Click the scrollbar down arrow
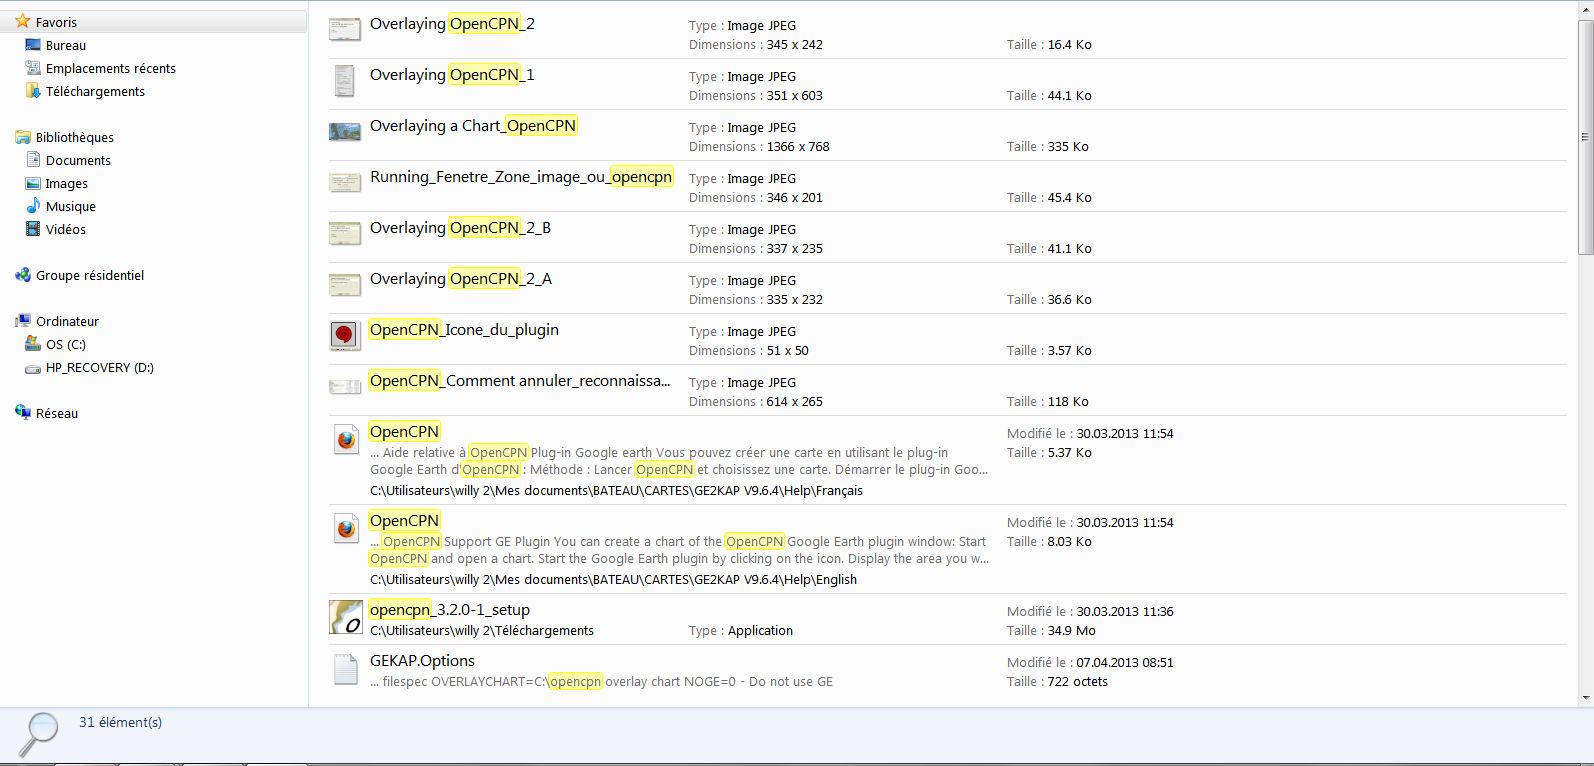 (1585, 698)
